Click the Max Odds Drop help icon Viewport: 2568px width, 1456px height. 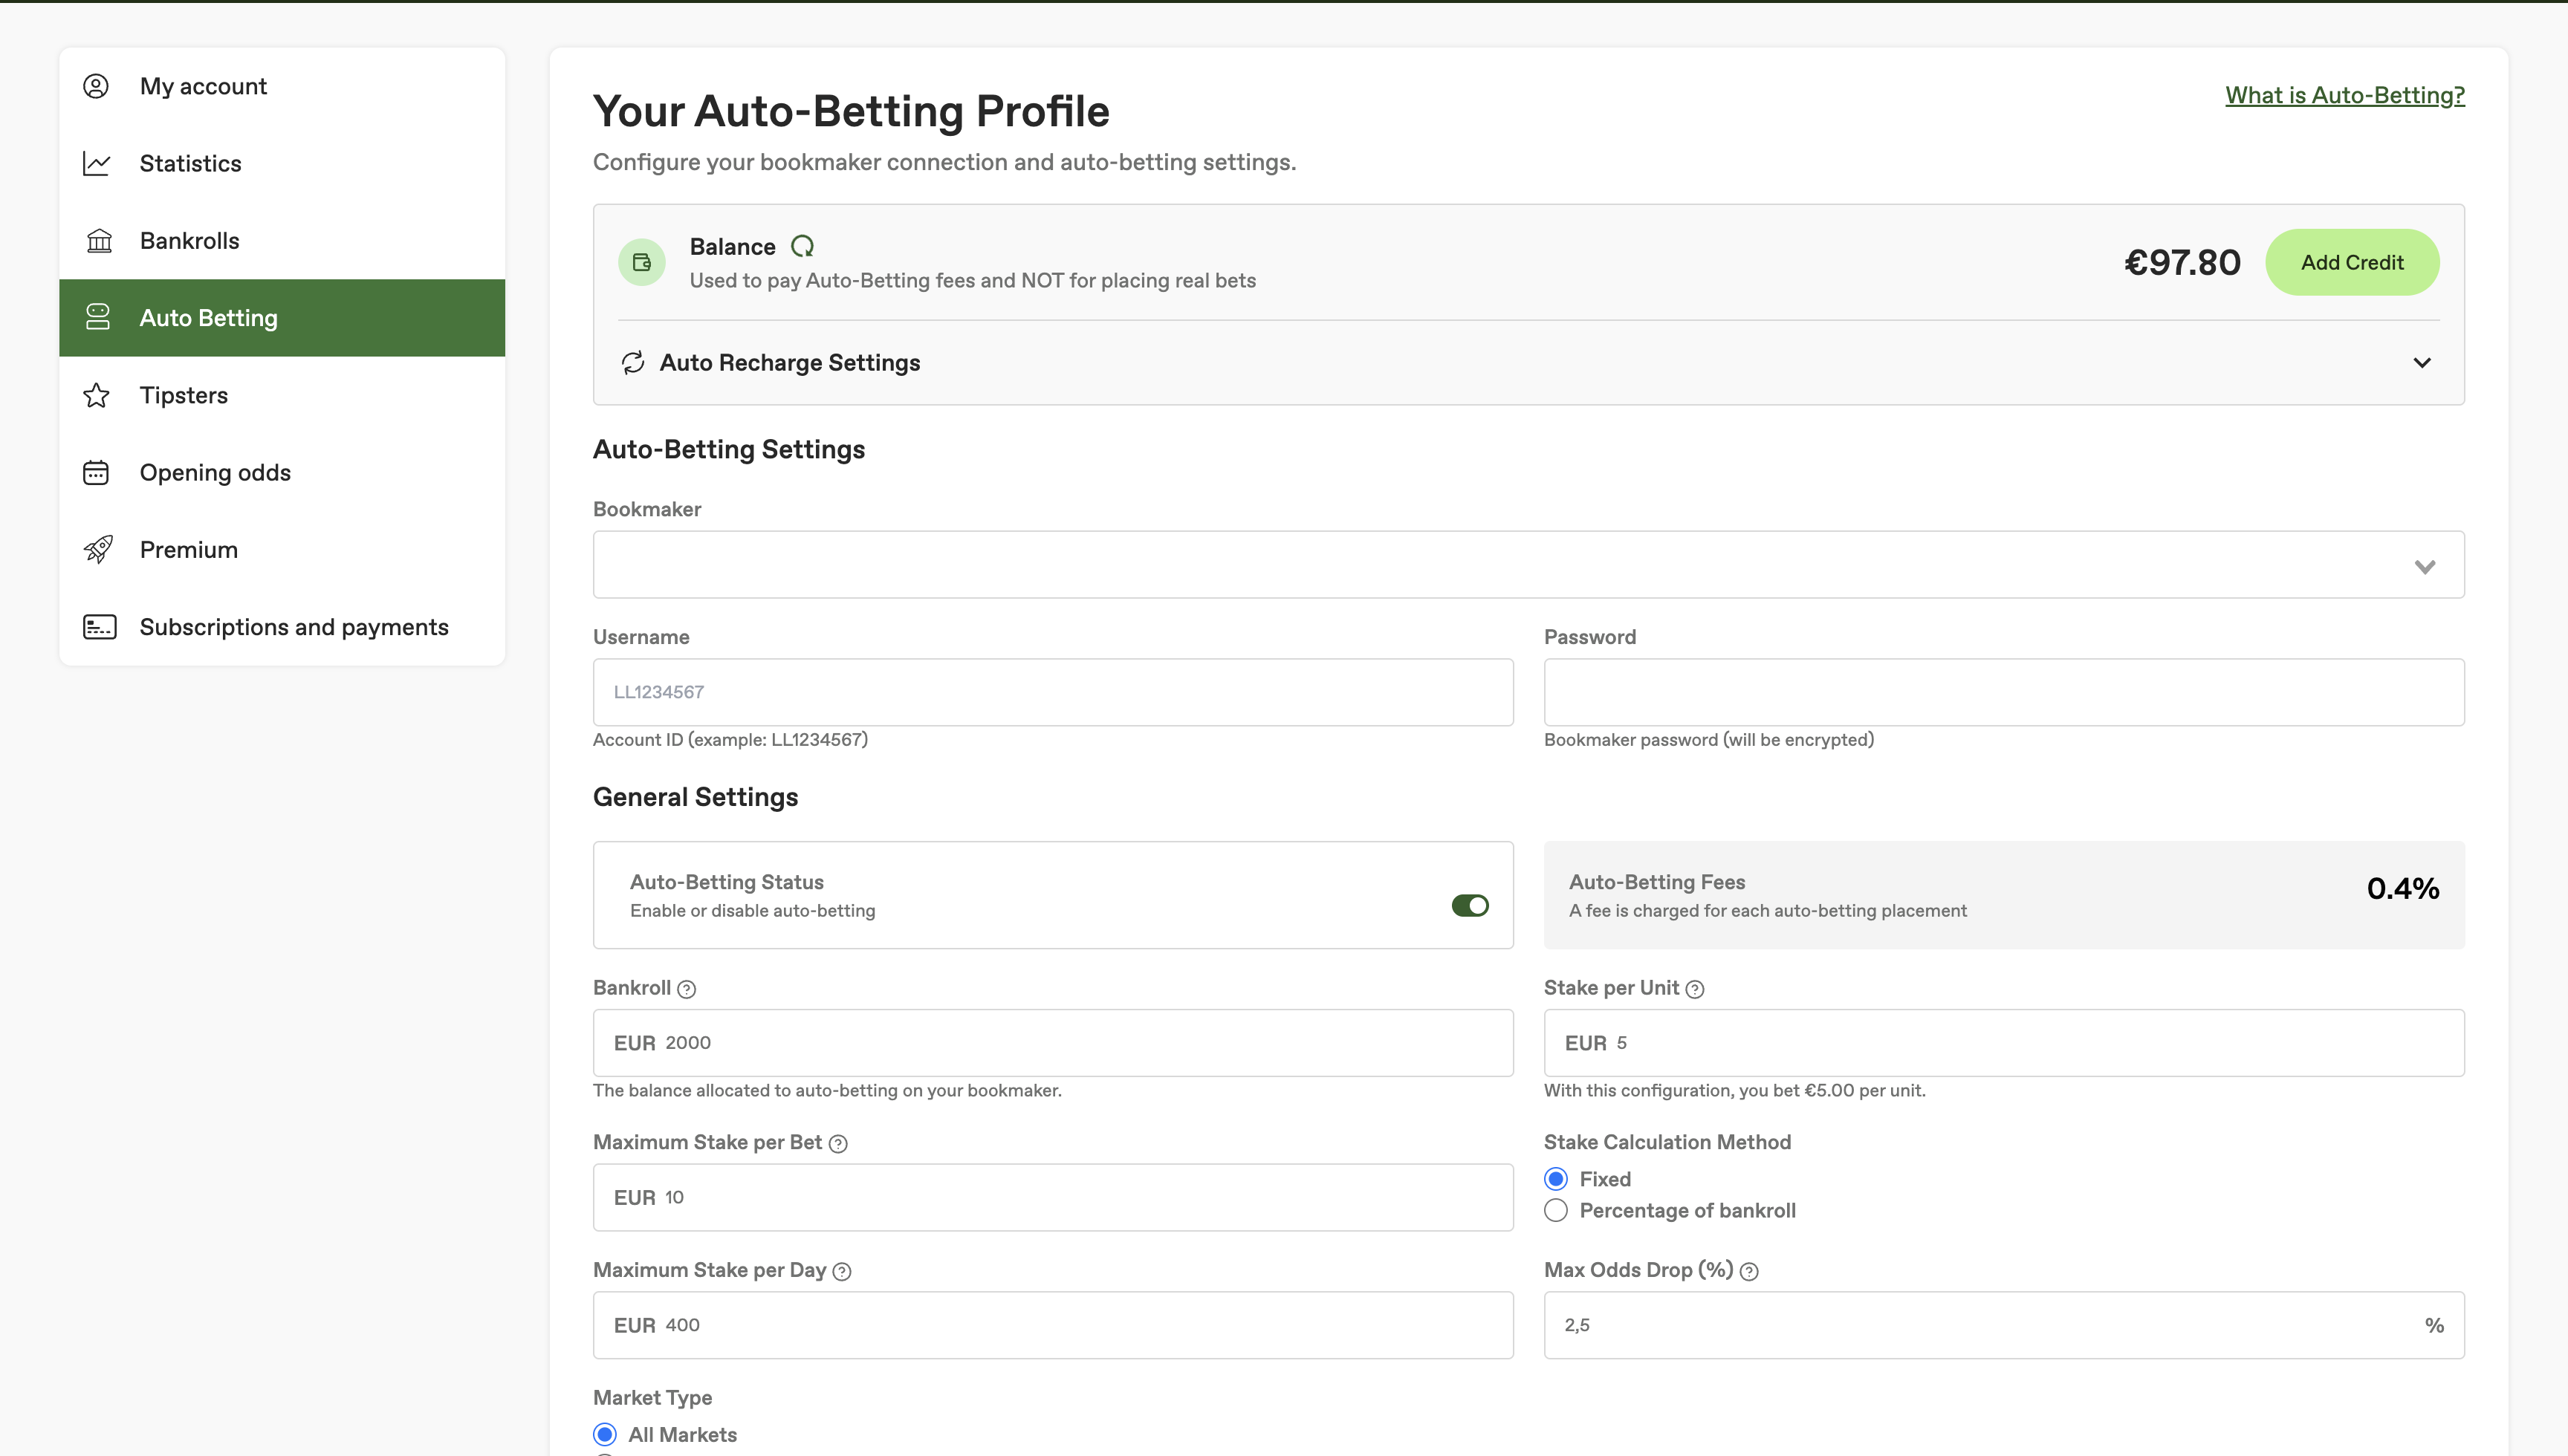coord(1749,1272)
